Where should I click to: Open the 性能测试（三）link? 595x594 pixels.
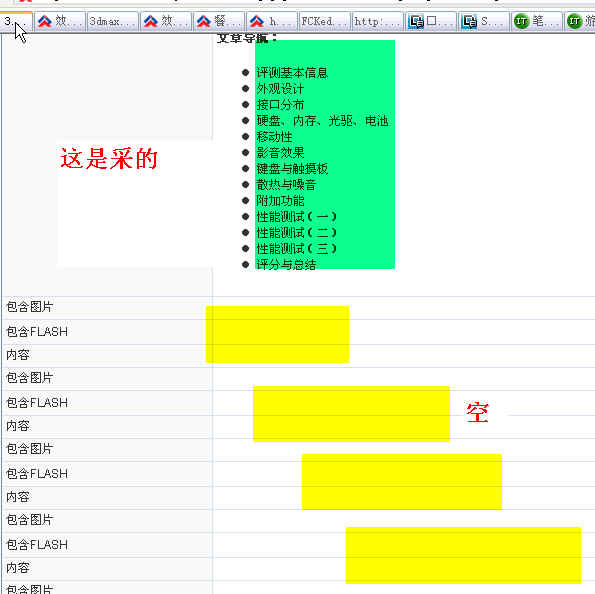coord(296,249)
